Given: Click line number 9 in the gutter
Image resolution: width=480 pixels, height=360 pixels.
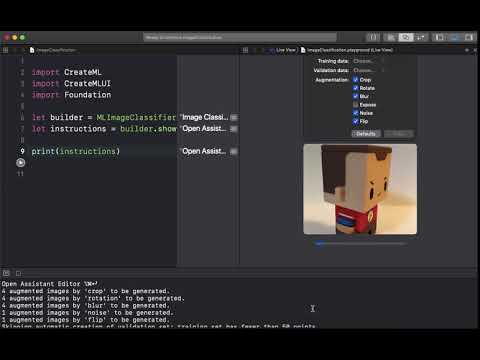Looking at the screenshot, I should point(22,151).
